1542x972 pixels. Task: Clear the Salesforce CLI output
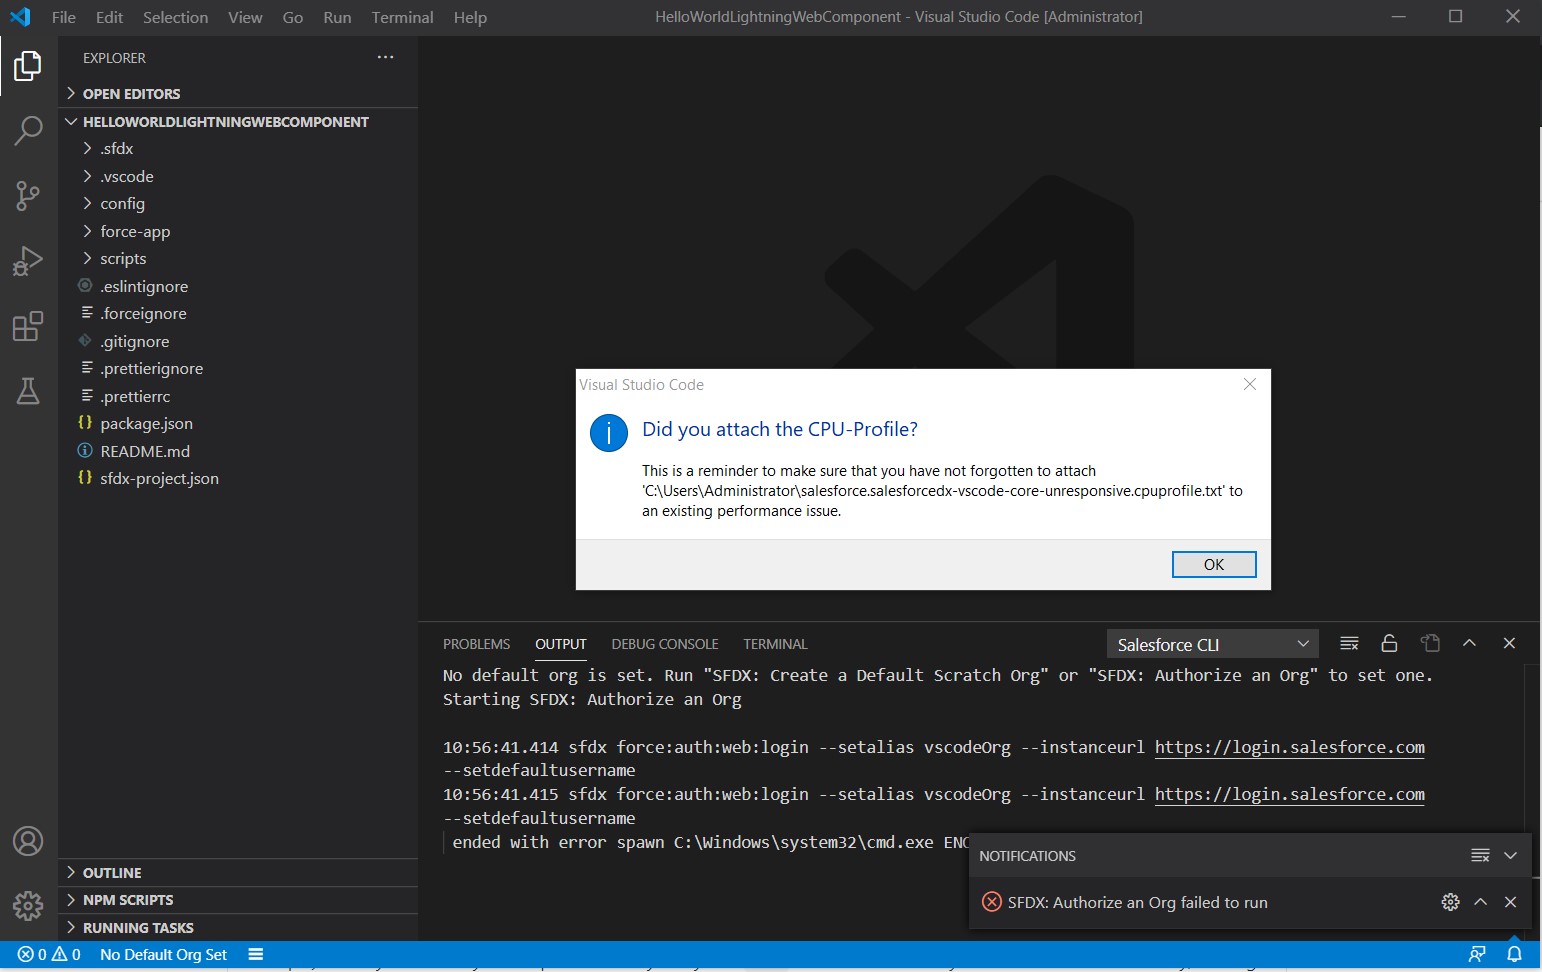[1348, 643]
